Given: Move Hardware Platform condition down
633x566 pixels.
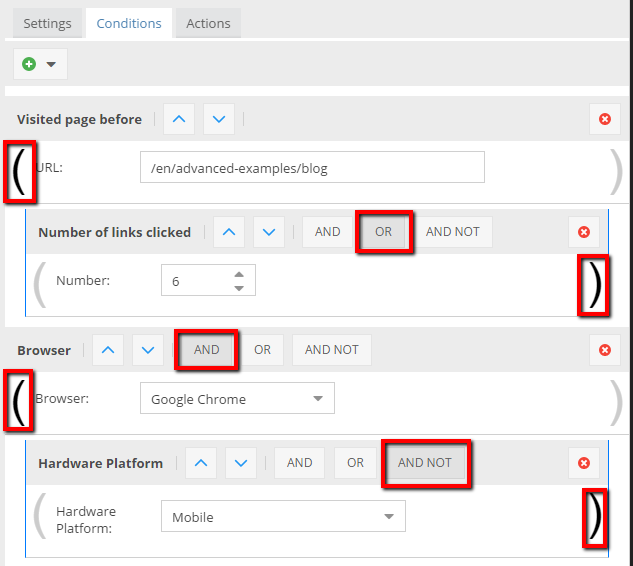Looking at the screenshot, I should tap(240, 463).
